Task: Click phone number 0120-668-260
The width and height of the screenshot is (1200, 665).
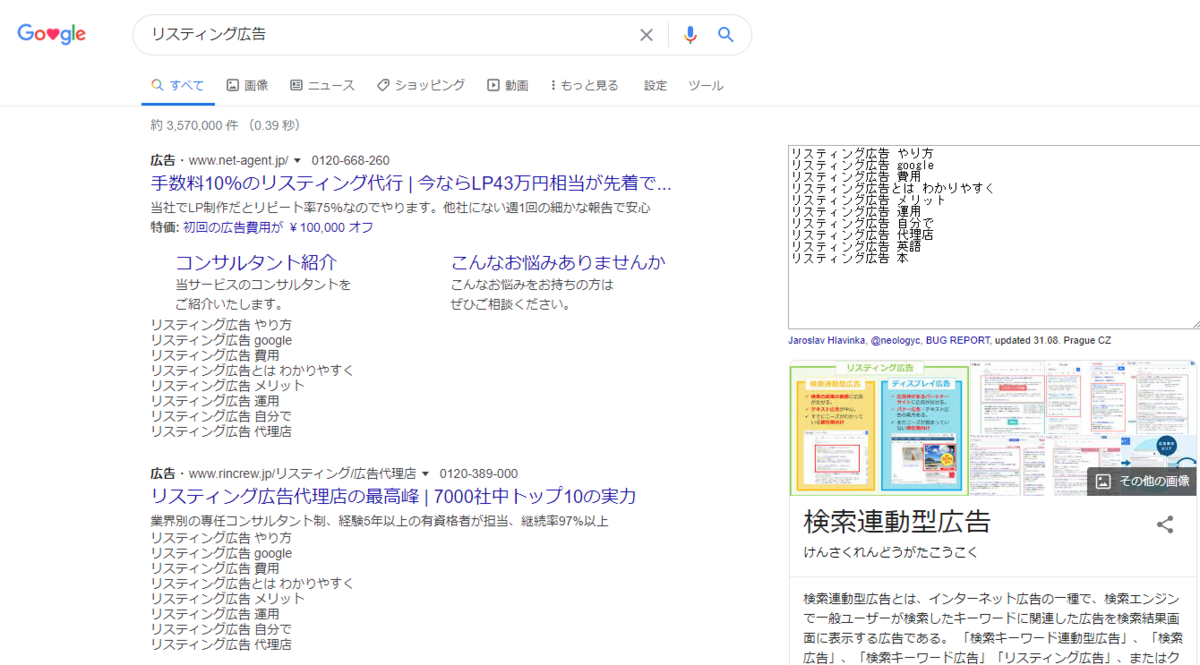Action: 350,160
